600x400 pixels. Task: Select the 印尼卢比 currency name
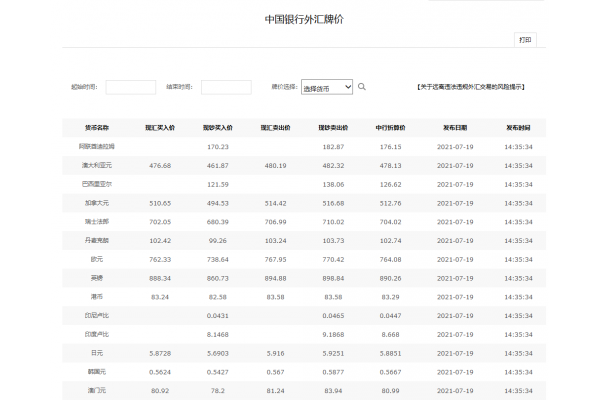coord(97,315)
